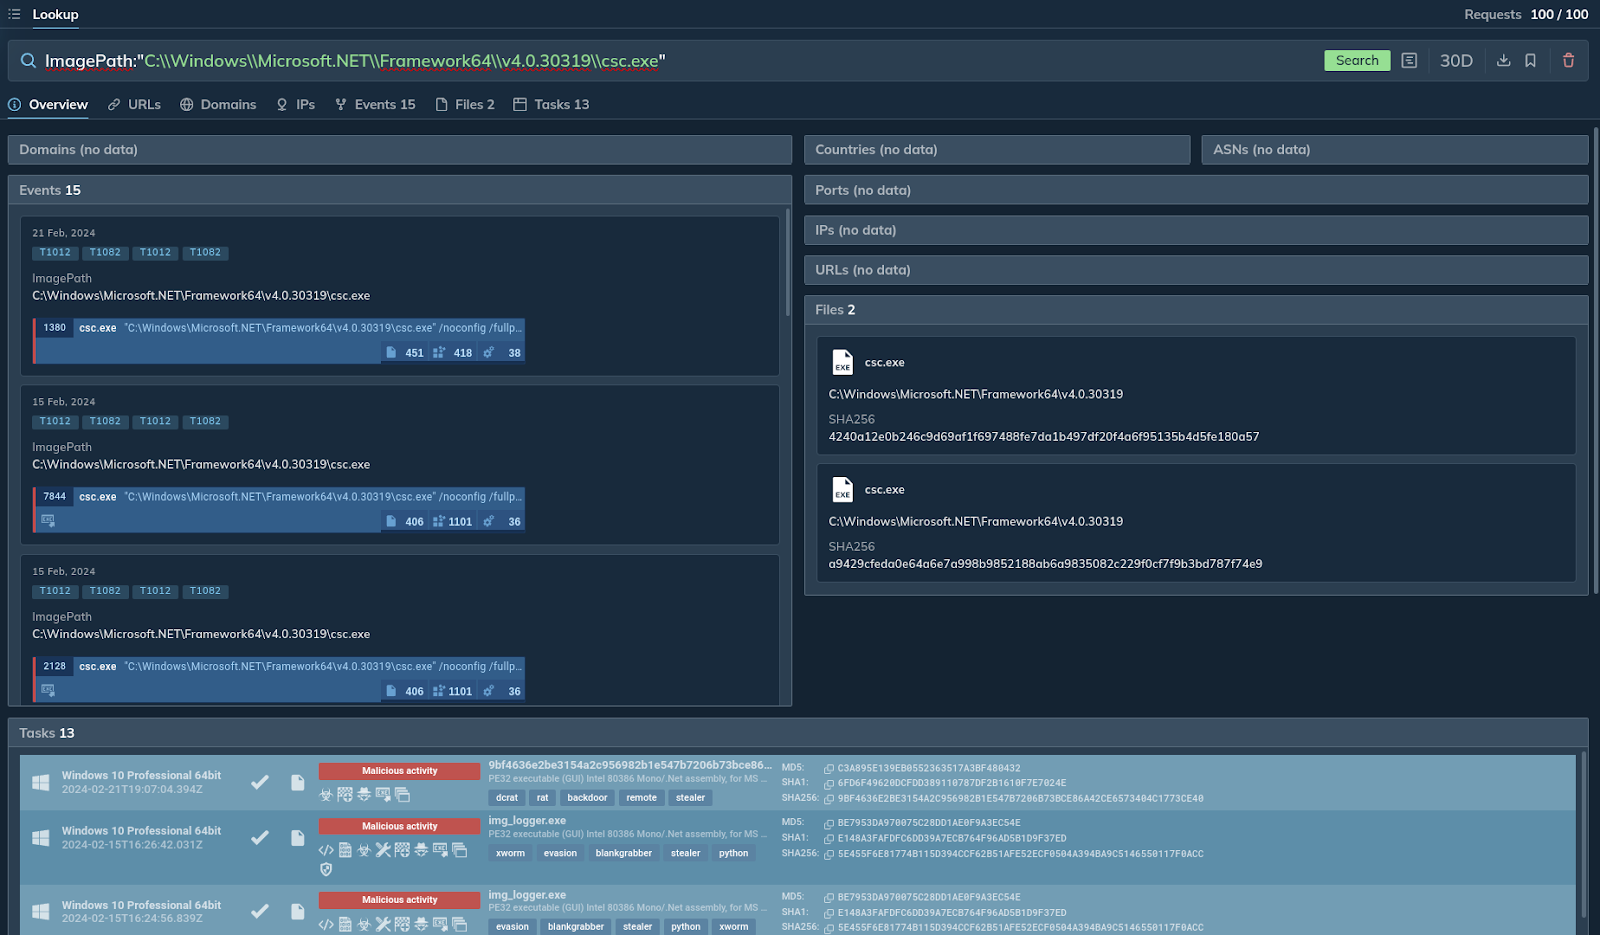Click the shield icon in second task row
Screen dimensions: 1600x935
[326, 870]
